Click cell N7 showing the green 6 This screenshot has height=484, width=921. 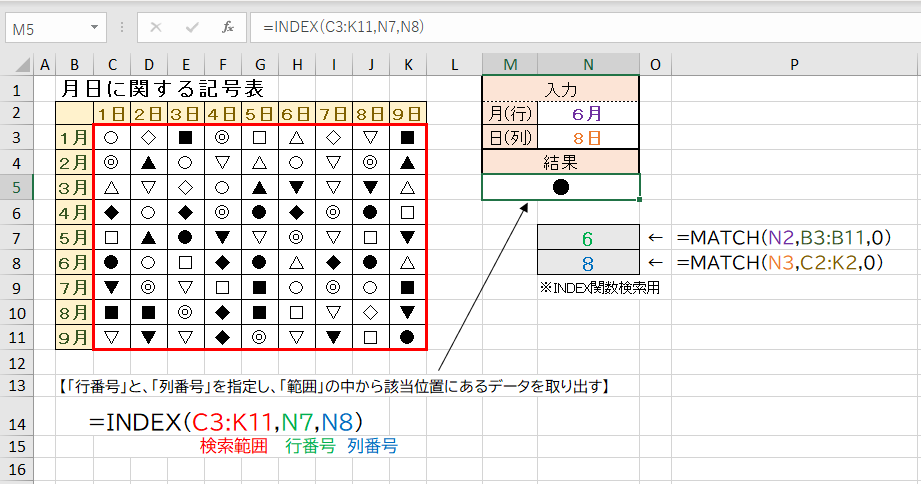[x=588, y=237]
